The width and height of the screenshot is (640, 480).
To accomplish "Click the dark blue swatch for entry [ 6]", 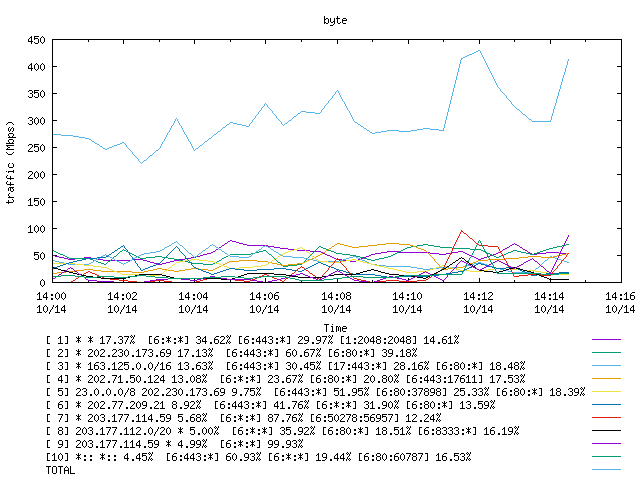I will (606, 405).
